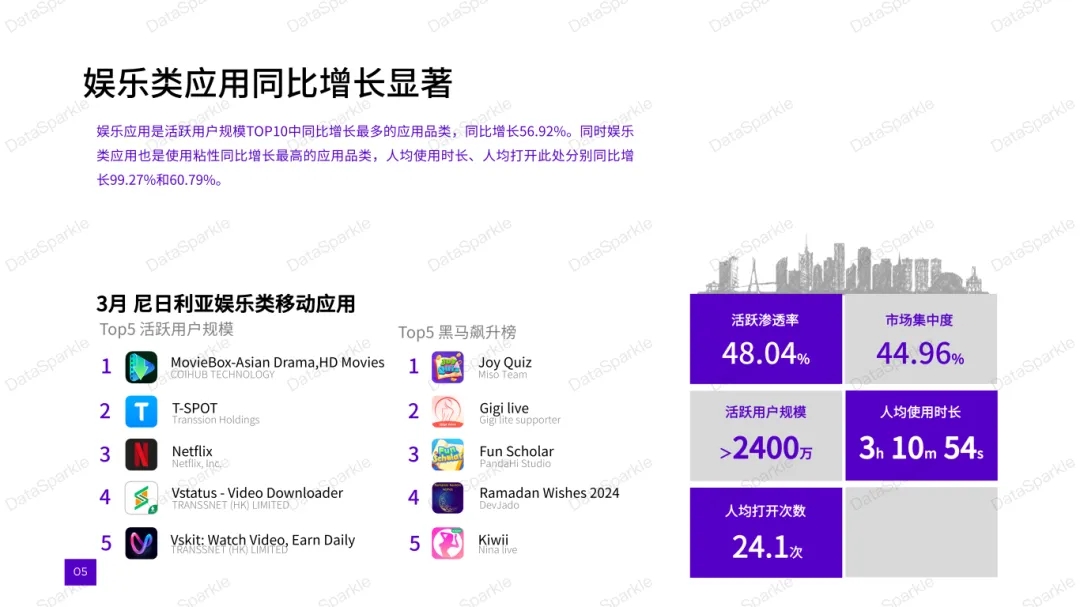Click the Netflix, Inc. developer label

click(x=198, y=464)
